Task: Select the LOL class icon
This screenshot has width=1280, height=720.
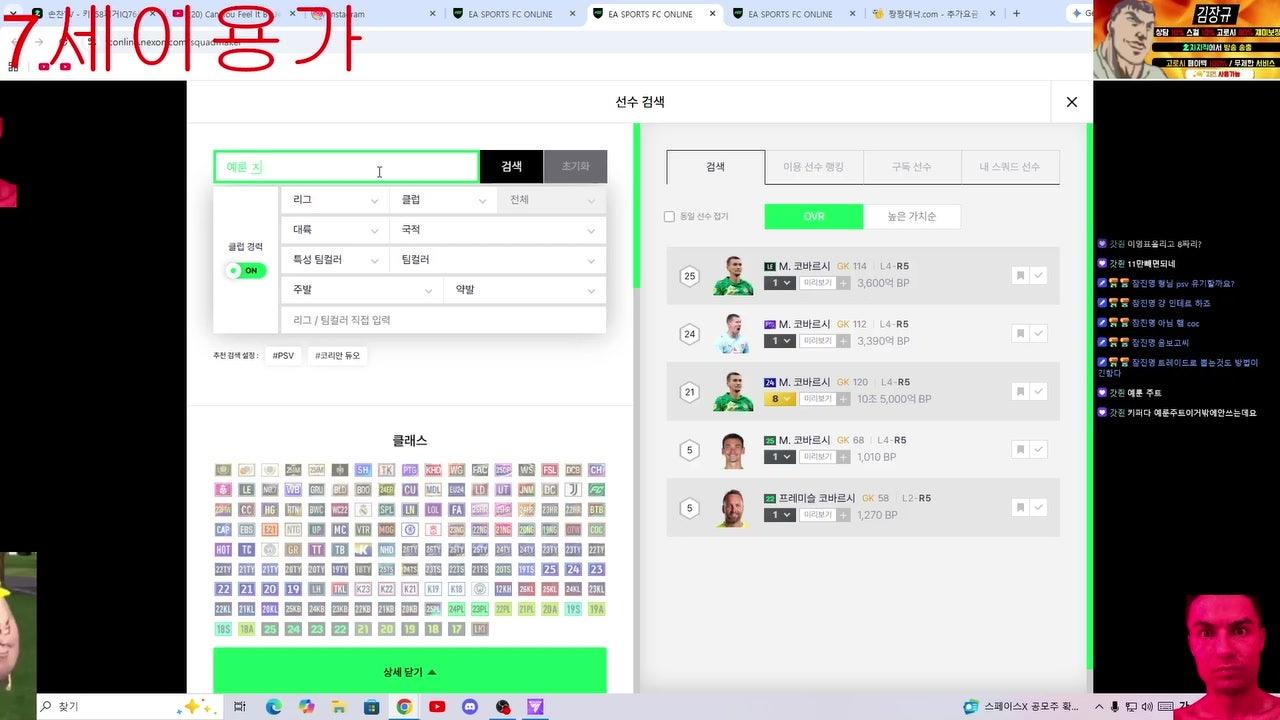Action: (x=433, y=510)
